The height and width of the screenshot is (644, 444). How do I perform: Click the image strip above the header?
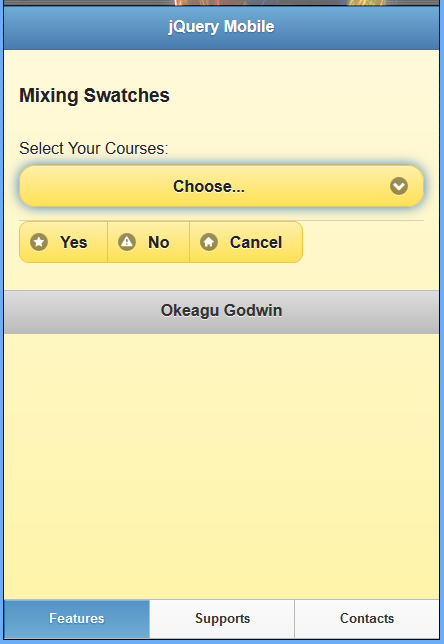click(x=221, y=2)
